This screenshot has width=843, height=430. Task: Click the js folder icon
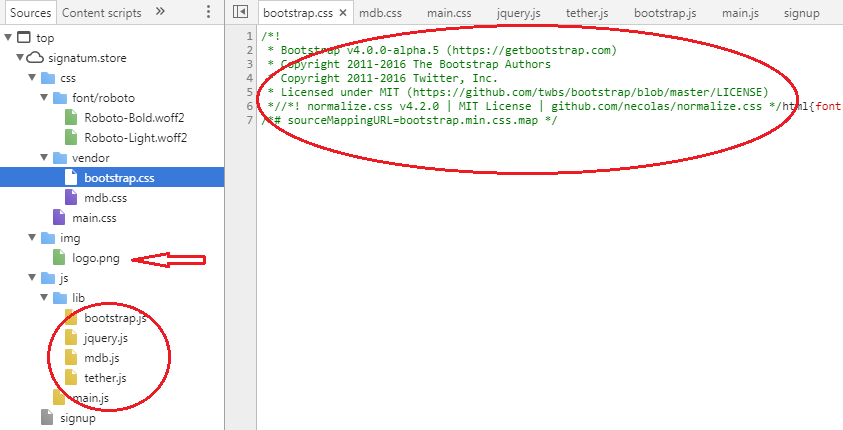tap(48, 277)
